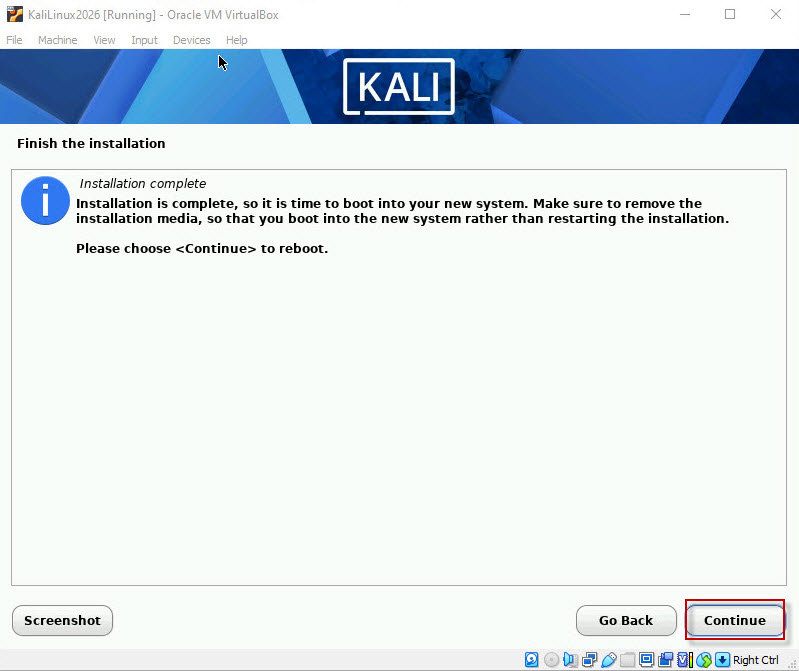The width and height of the screenshot is (799, 671).
Task: Maximize the VirtualBox window
Action: (730, 14)
